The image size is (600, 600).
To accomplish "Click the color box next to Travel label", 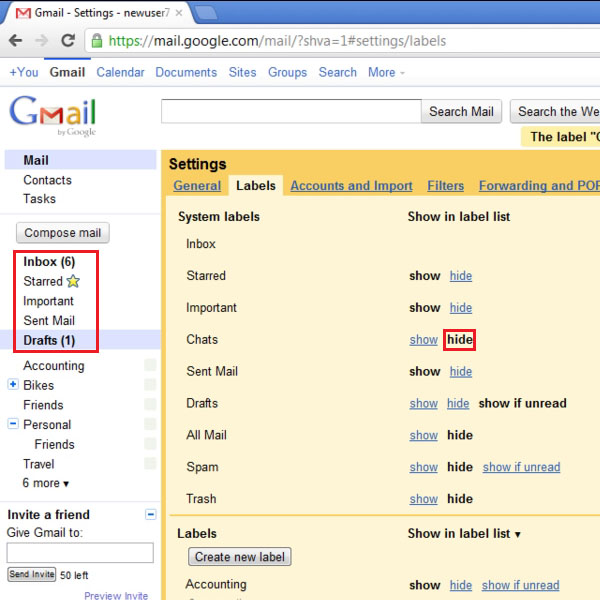I will pyautogui.click(x=150, y=463).
